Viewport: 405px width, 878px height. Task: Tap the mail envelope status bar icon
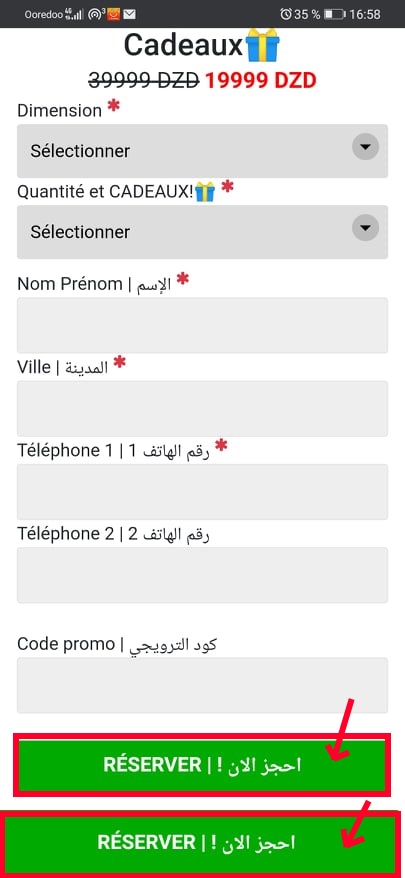(x=129, y=14)
